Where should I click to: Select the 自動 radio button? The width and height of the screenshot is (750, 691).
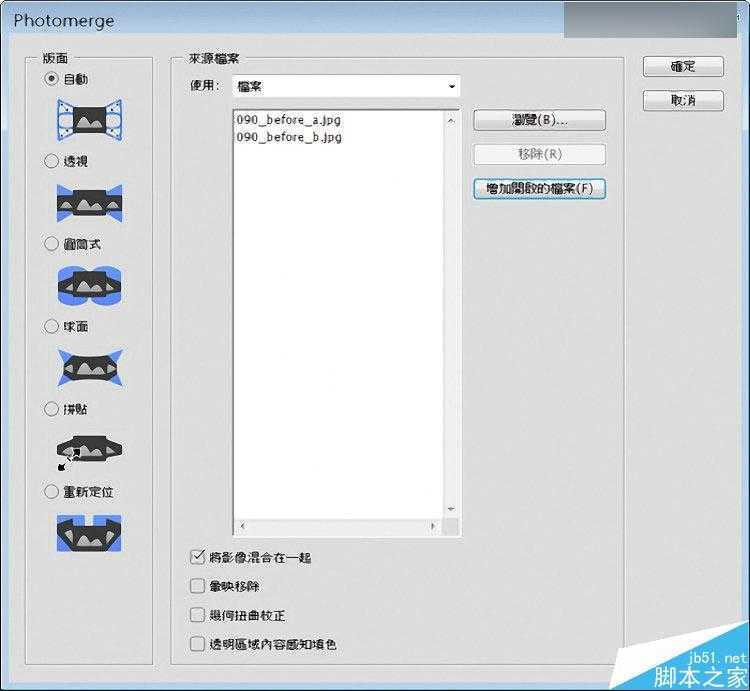point(51,78)
